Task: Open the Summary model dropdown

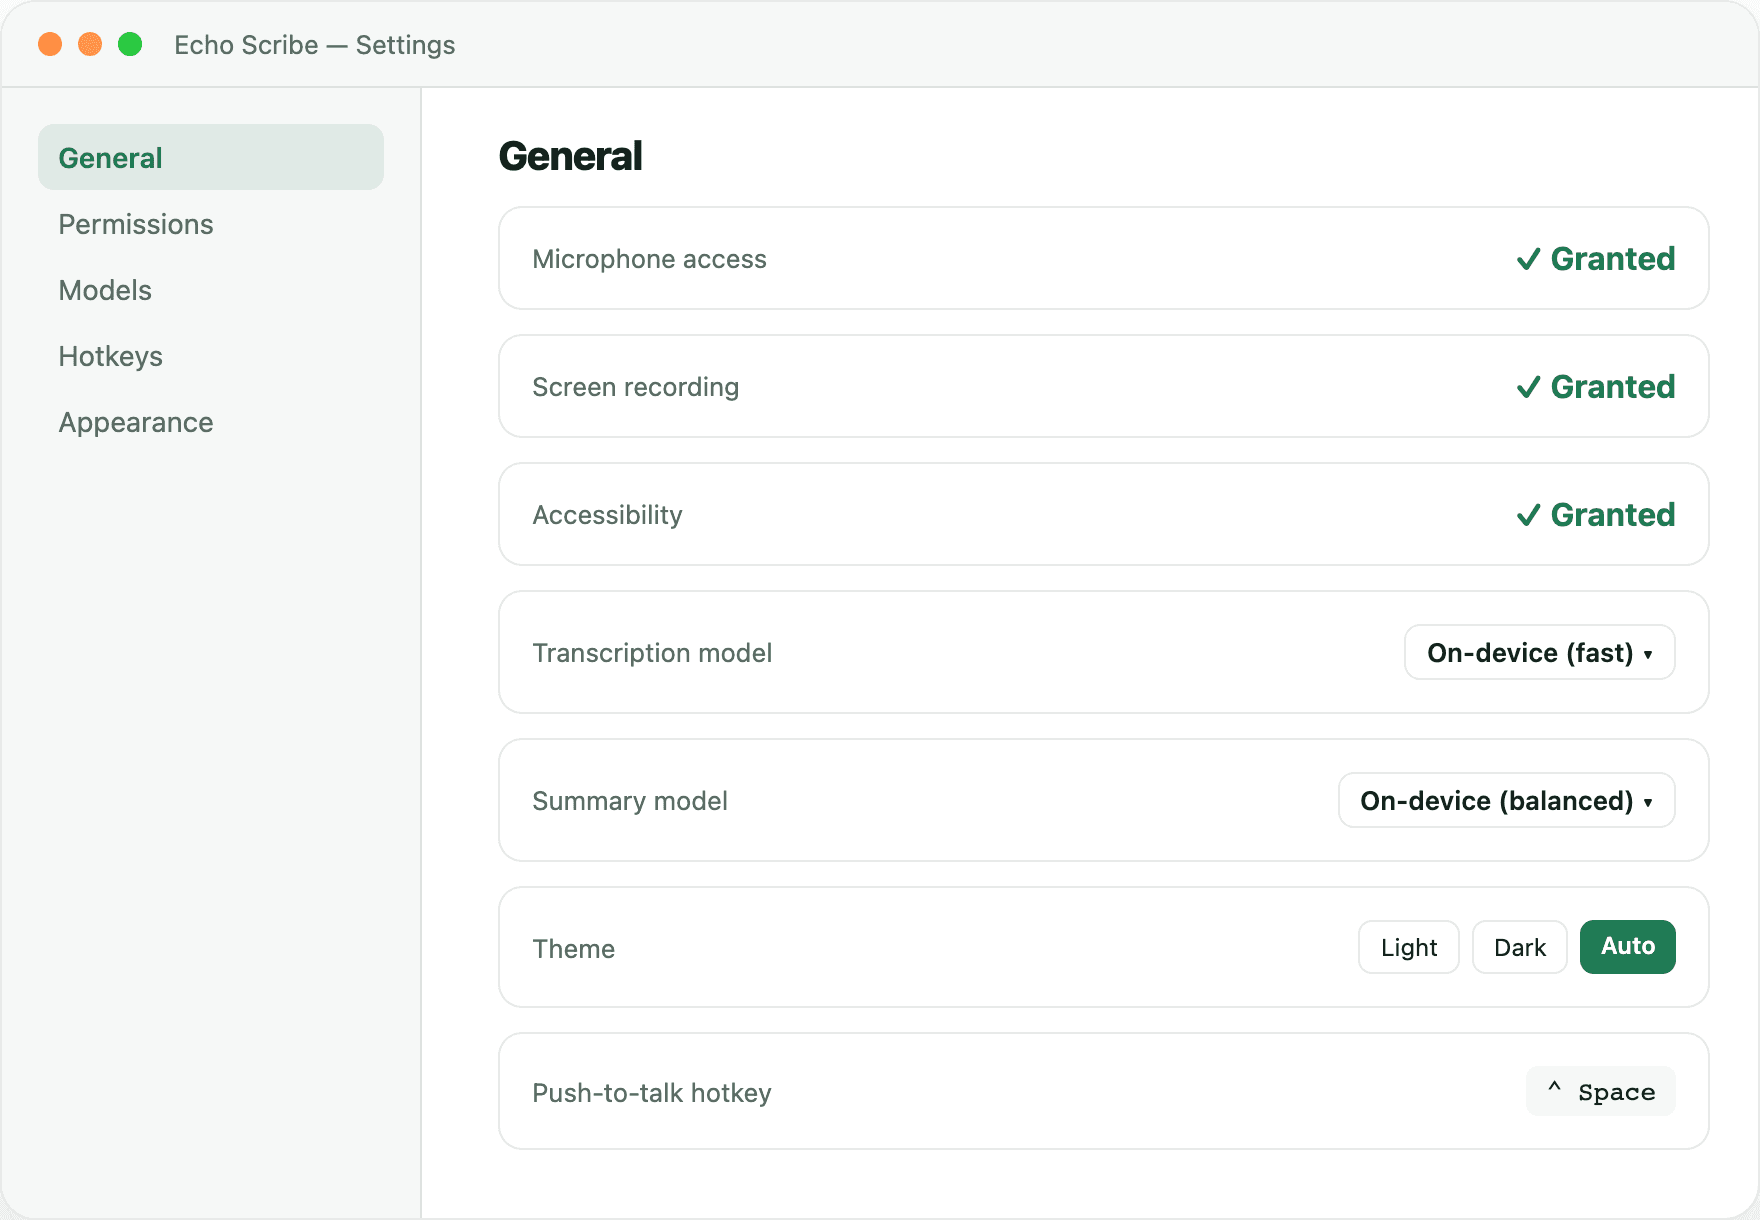Action: coord(1507,800)
